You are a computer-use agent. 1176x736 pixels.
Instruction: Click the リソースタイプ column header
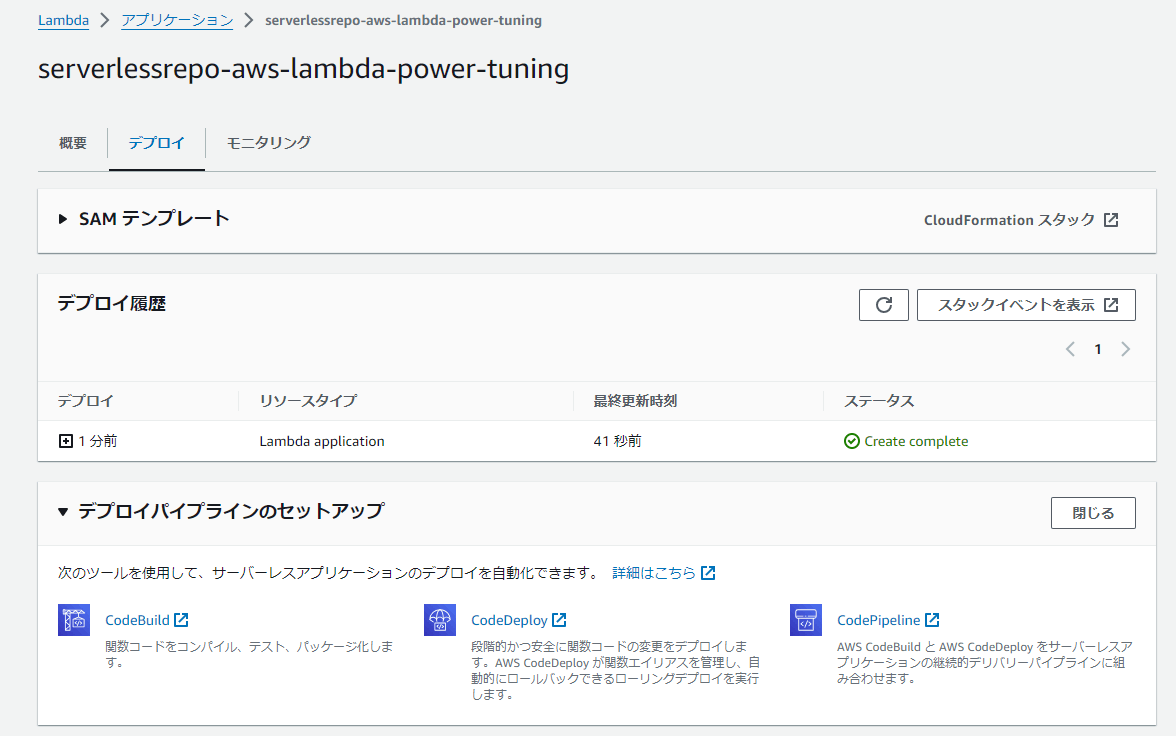pyautogui.click(x=308, y=401)
